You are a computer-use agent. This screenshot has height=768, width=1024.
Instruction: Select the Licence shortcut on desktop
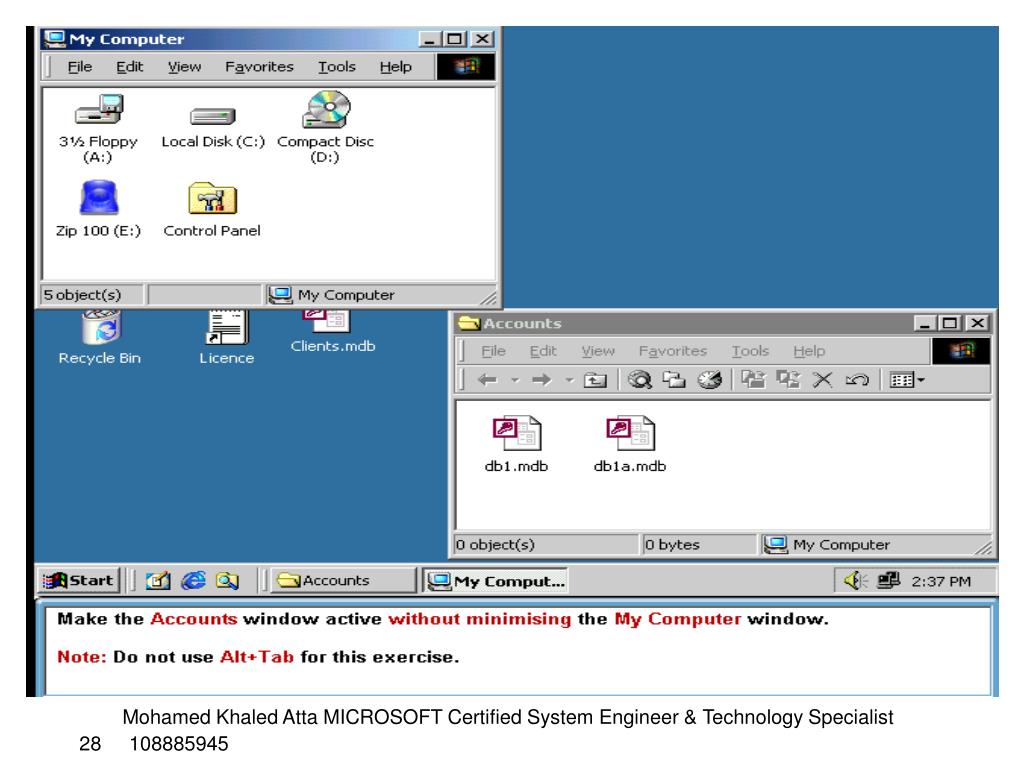tap(226, 337)
